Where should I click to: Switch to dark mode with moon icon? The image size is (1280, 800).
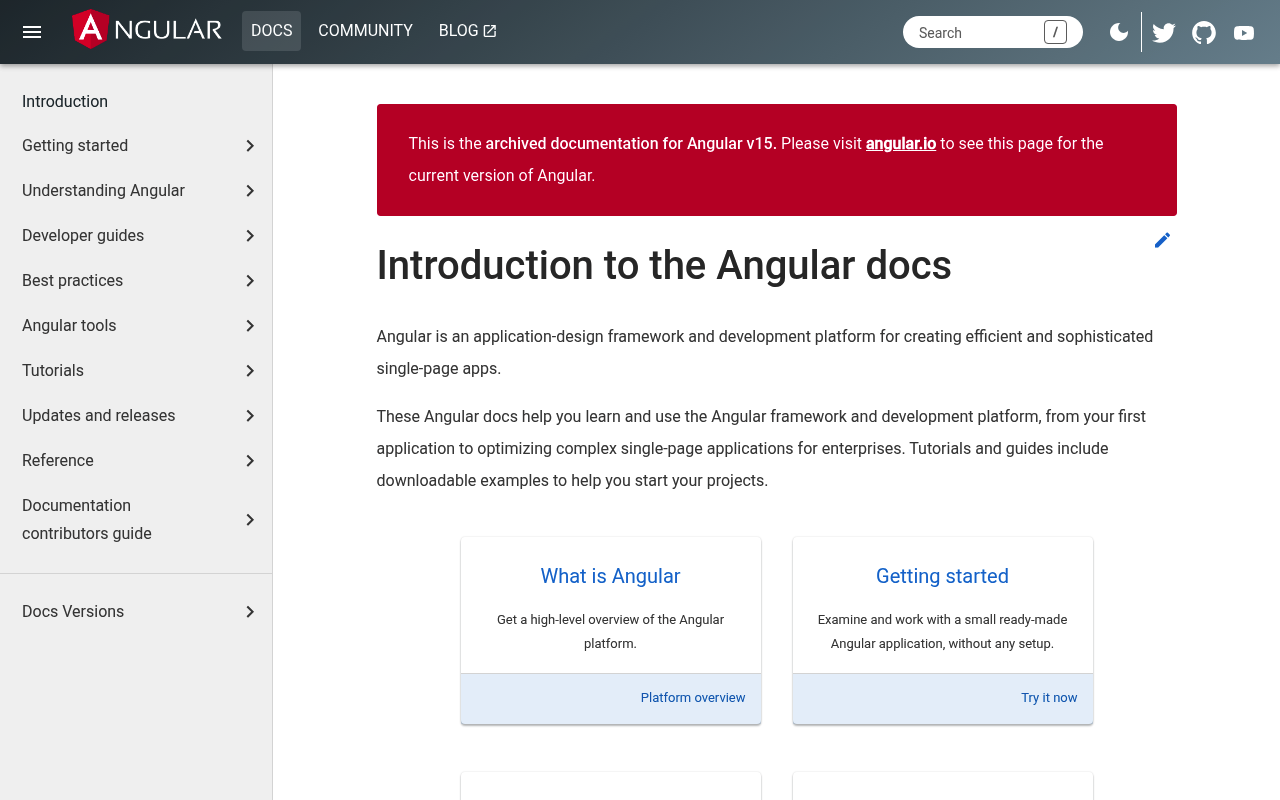point(1119,32)
